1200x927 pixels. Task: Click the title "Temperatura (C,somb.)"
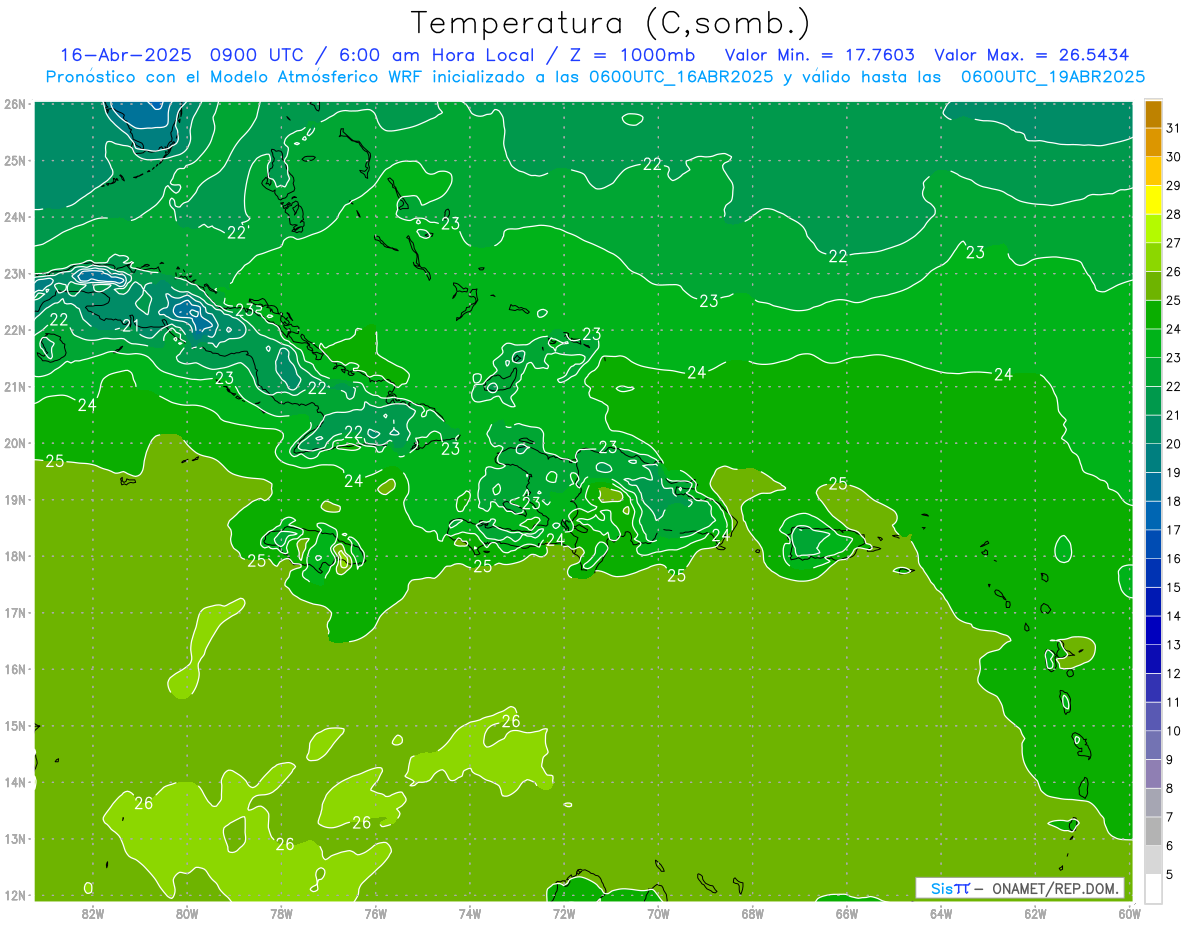pyautogui.click(x=611, y=23)
